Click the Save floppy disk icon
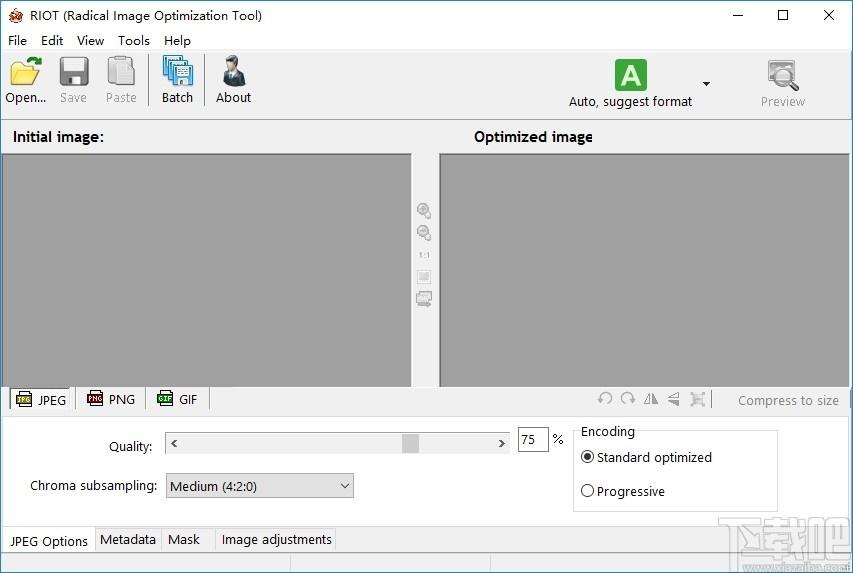Screen dimensions: 853x573 (x=73, y=72)
